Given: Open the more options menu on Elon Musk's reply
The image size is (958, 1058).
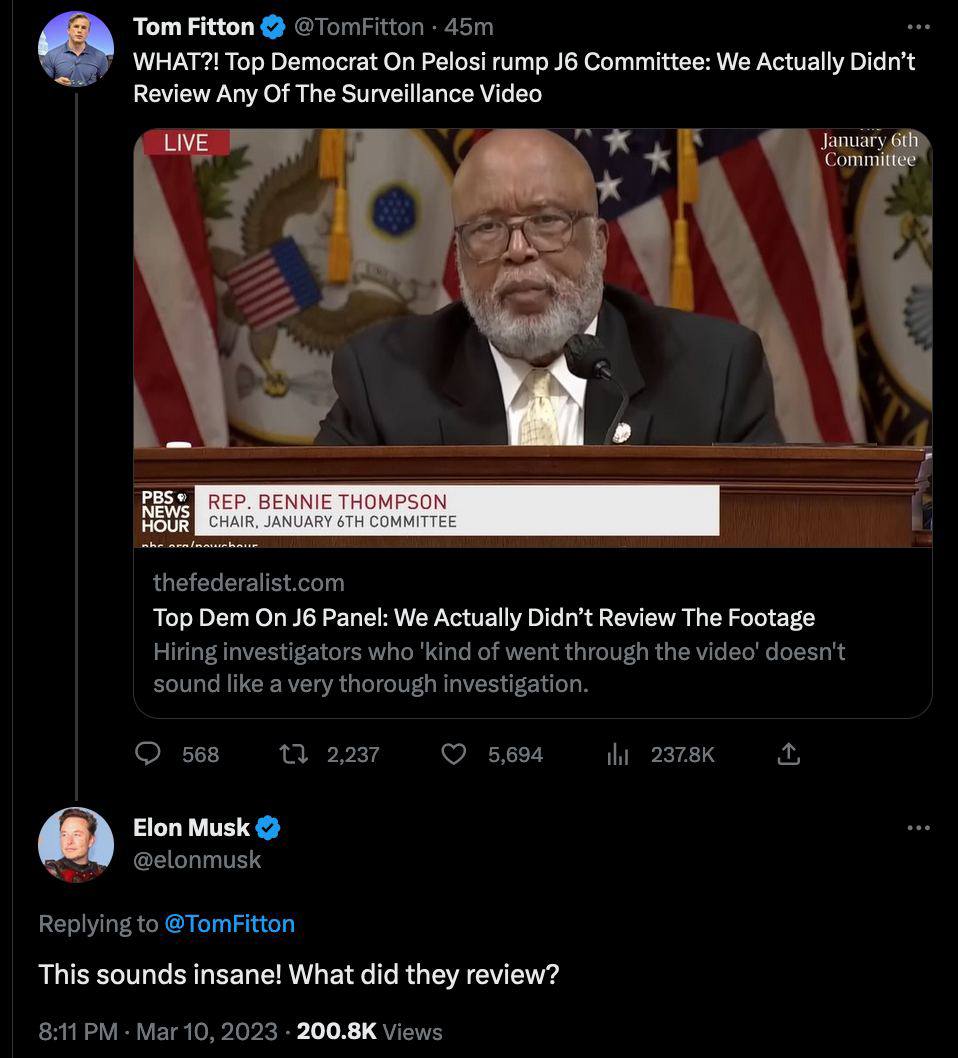Looking at the screenshot, I should [917, 828].
